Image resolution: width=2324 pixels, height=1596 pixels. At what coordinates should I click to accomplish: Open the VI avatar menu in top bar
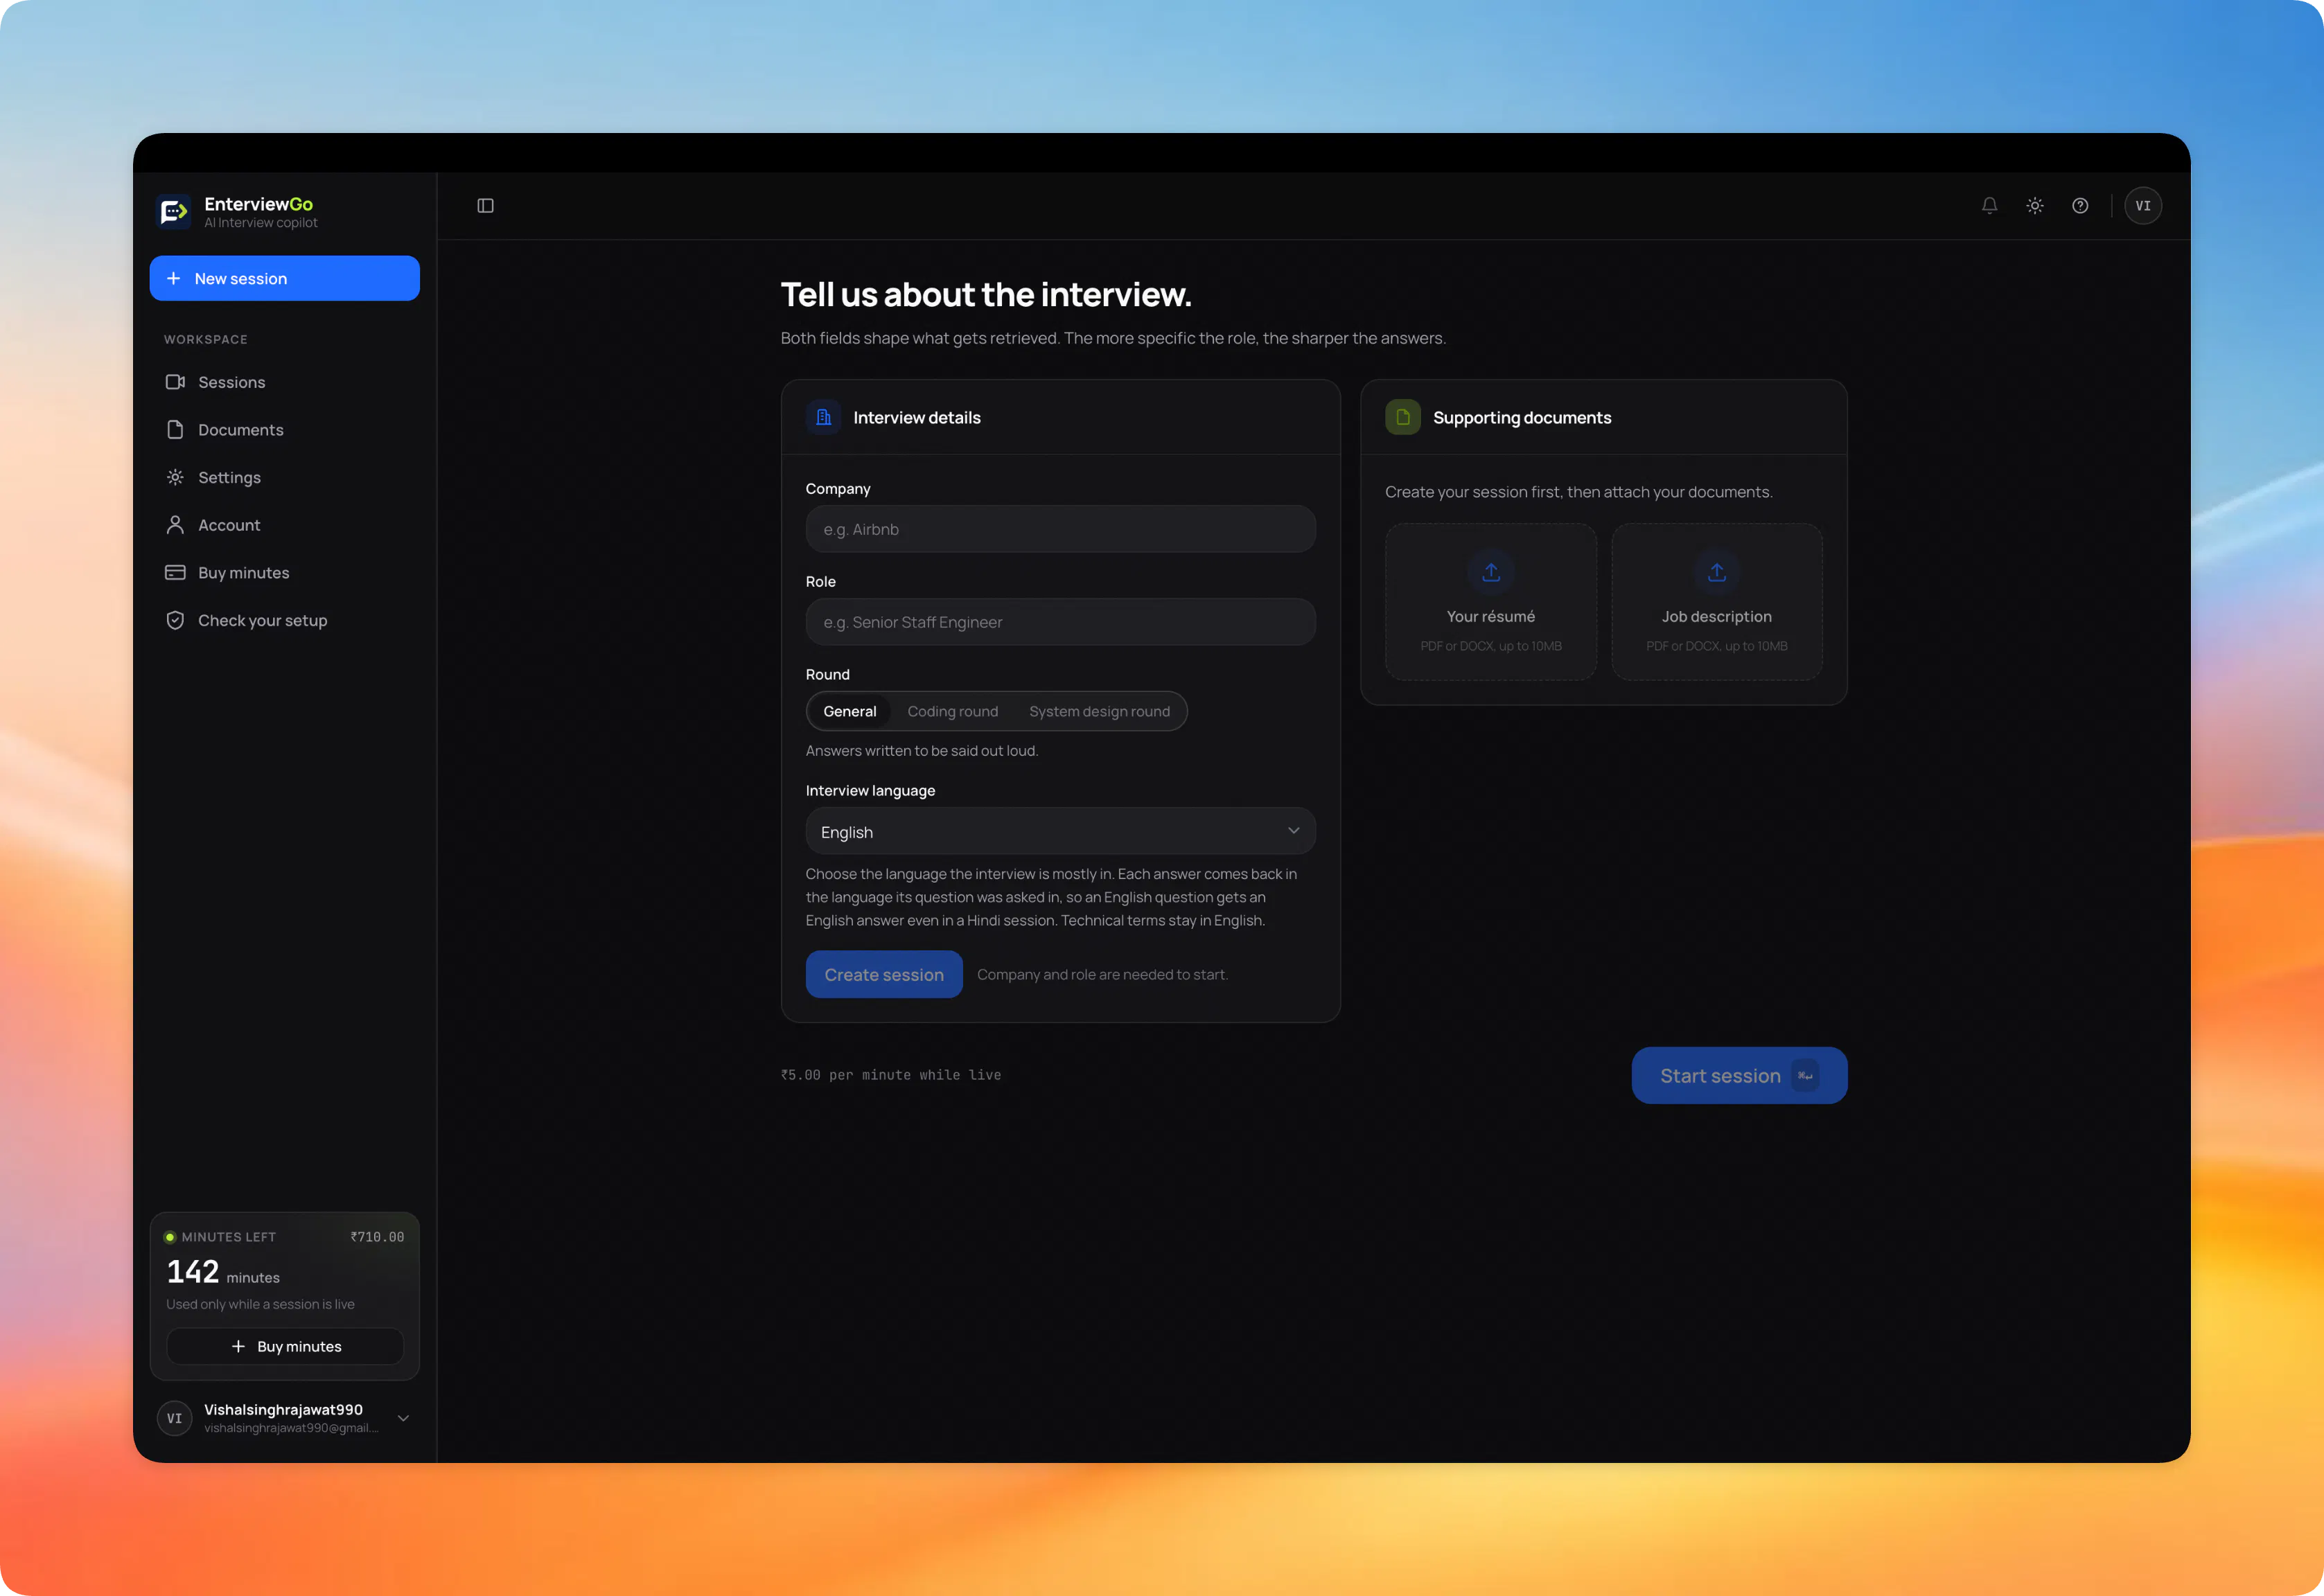click(x=2142, y=206)
